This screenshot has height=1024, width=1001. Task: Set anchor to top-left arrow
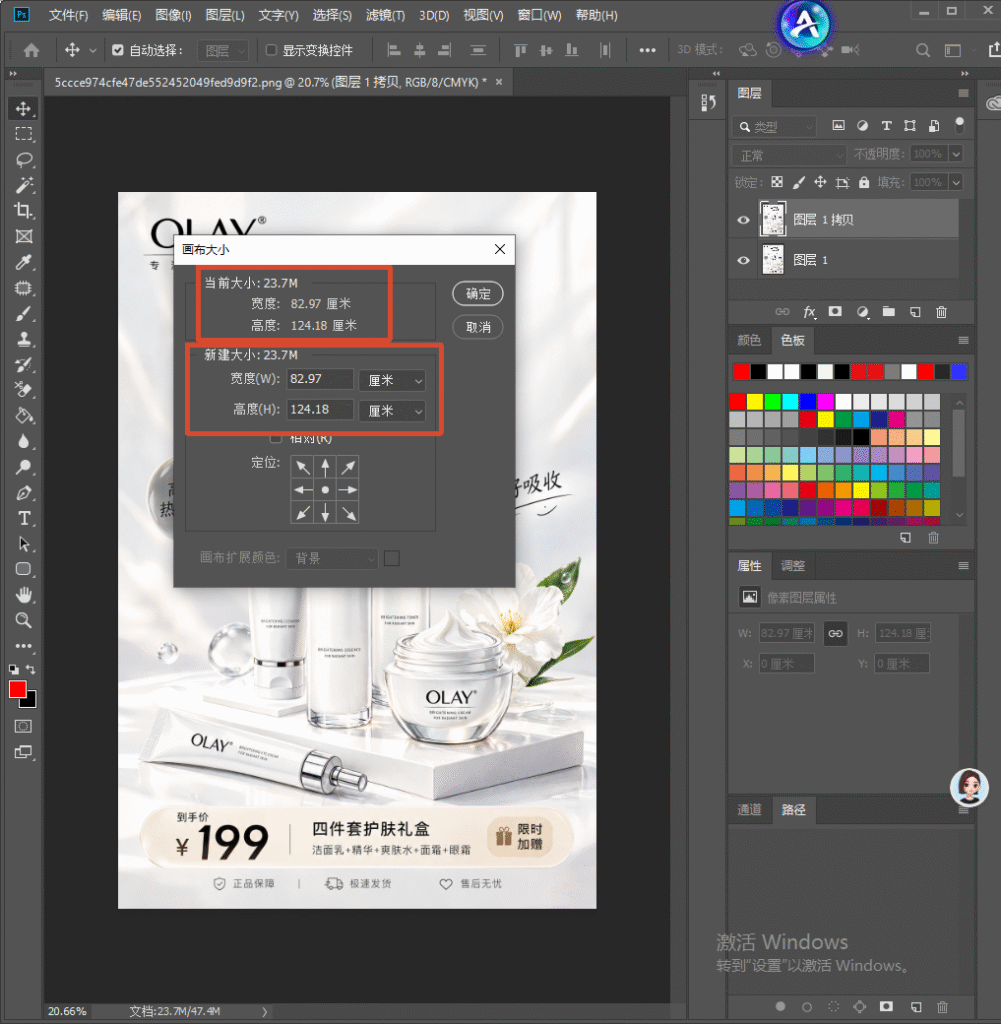[x=302, y=467]
